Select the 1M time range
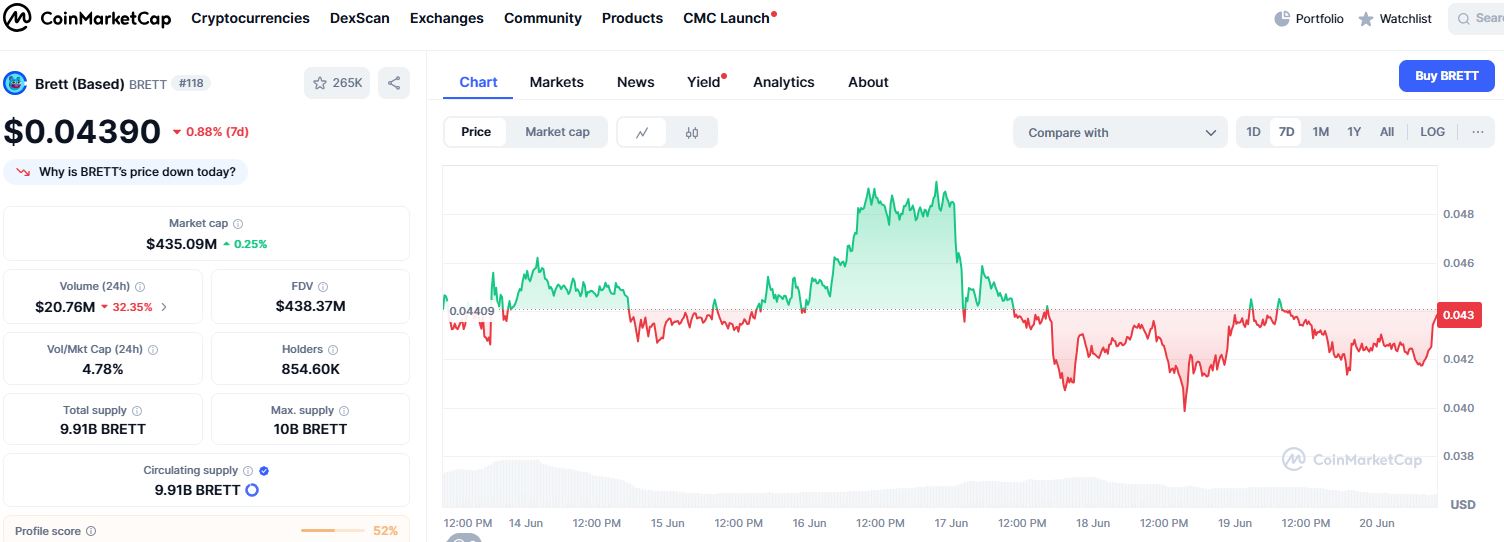The width and height of the screenshot is (1504, 542). click(1320, 132)
